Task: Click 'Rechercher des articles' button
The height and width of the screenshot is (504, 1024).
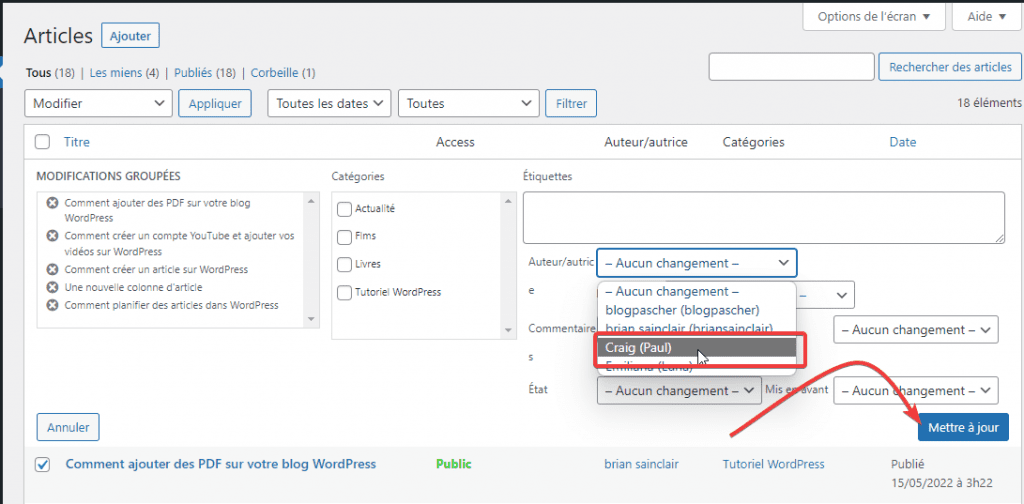Action: click(x=950, y=67)
